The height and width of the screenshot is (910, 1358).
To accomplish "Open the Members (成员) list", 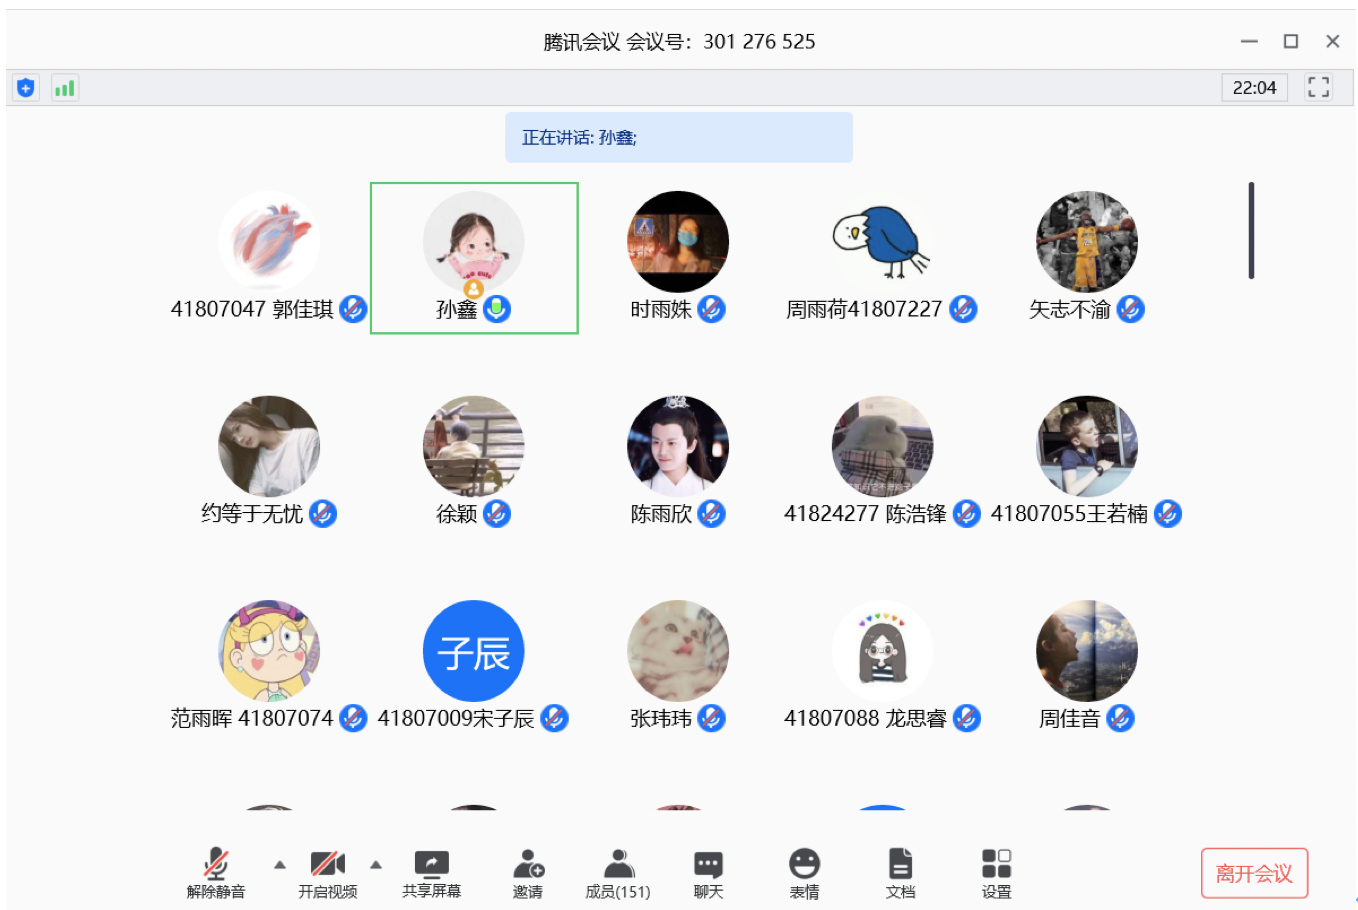I will coord(618,873).
